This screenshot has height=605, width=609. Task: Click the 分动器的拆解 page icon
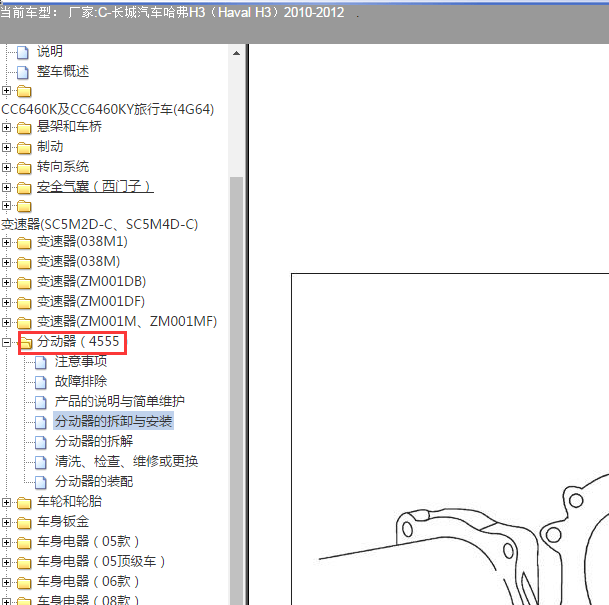[40, 442]
